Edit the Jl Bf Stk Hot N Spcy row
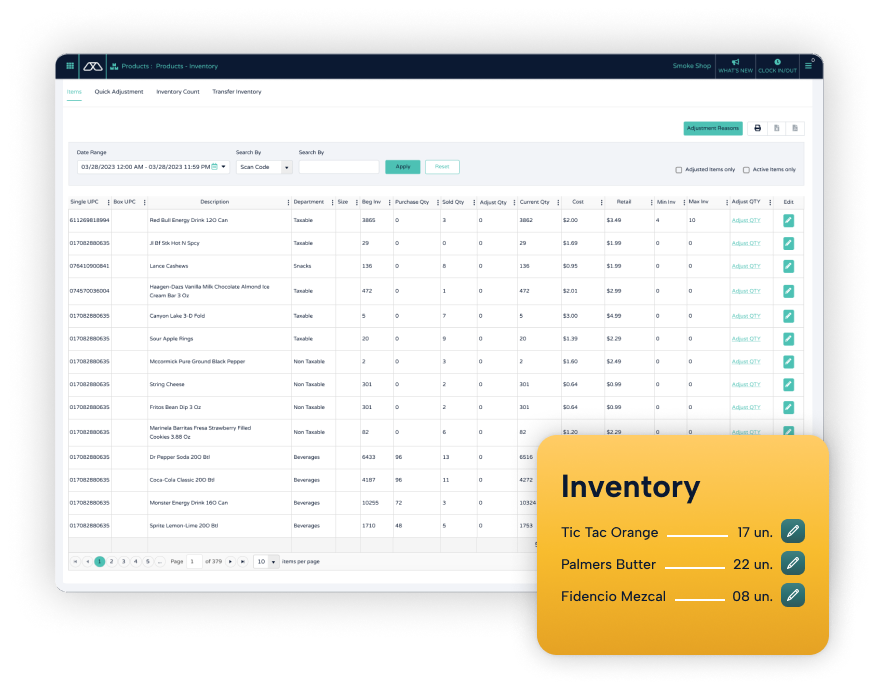The image size is (879, 685). [x=788, y=243]
